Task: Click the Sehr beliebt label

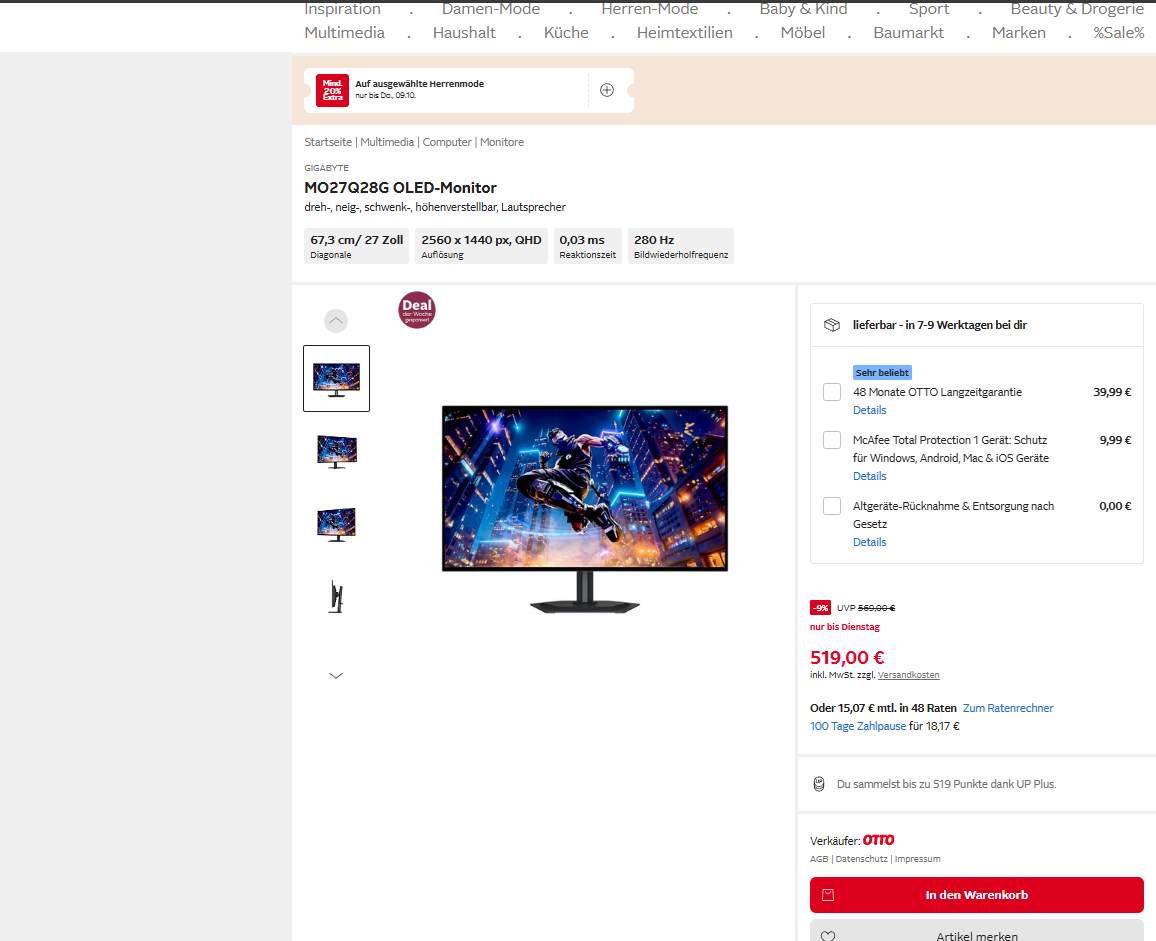Action: pos(882,372)
